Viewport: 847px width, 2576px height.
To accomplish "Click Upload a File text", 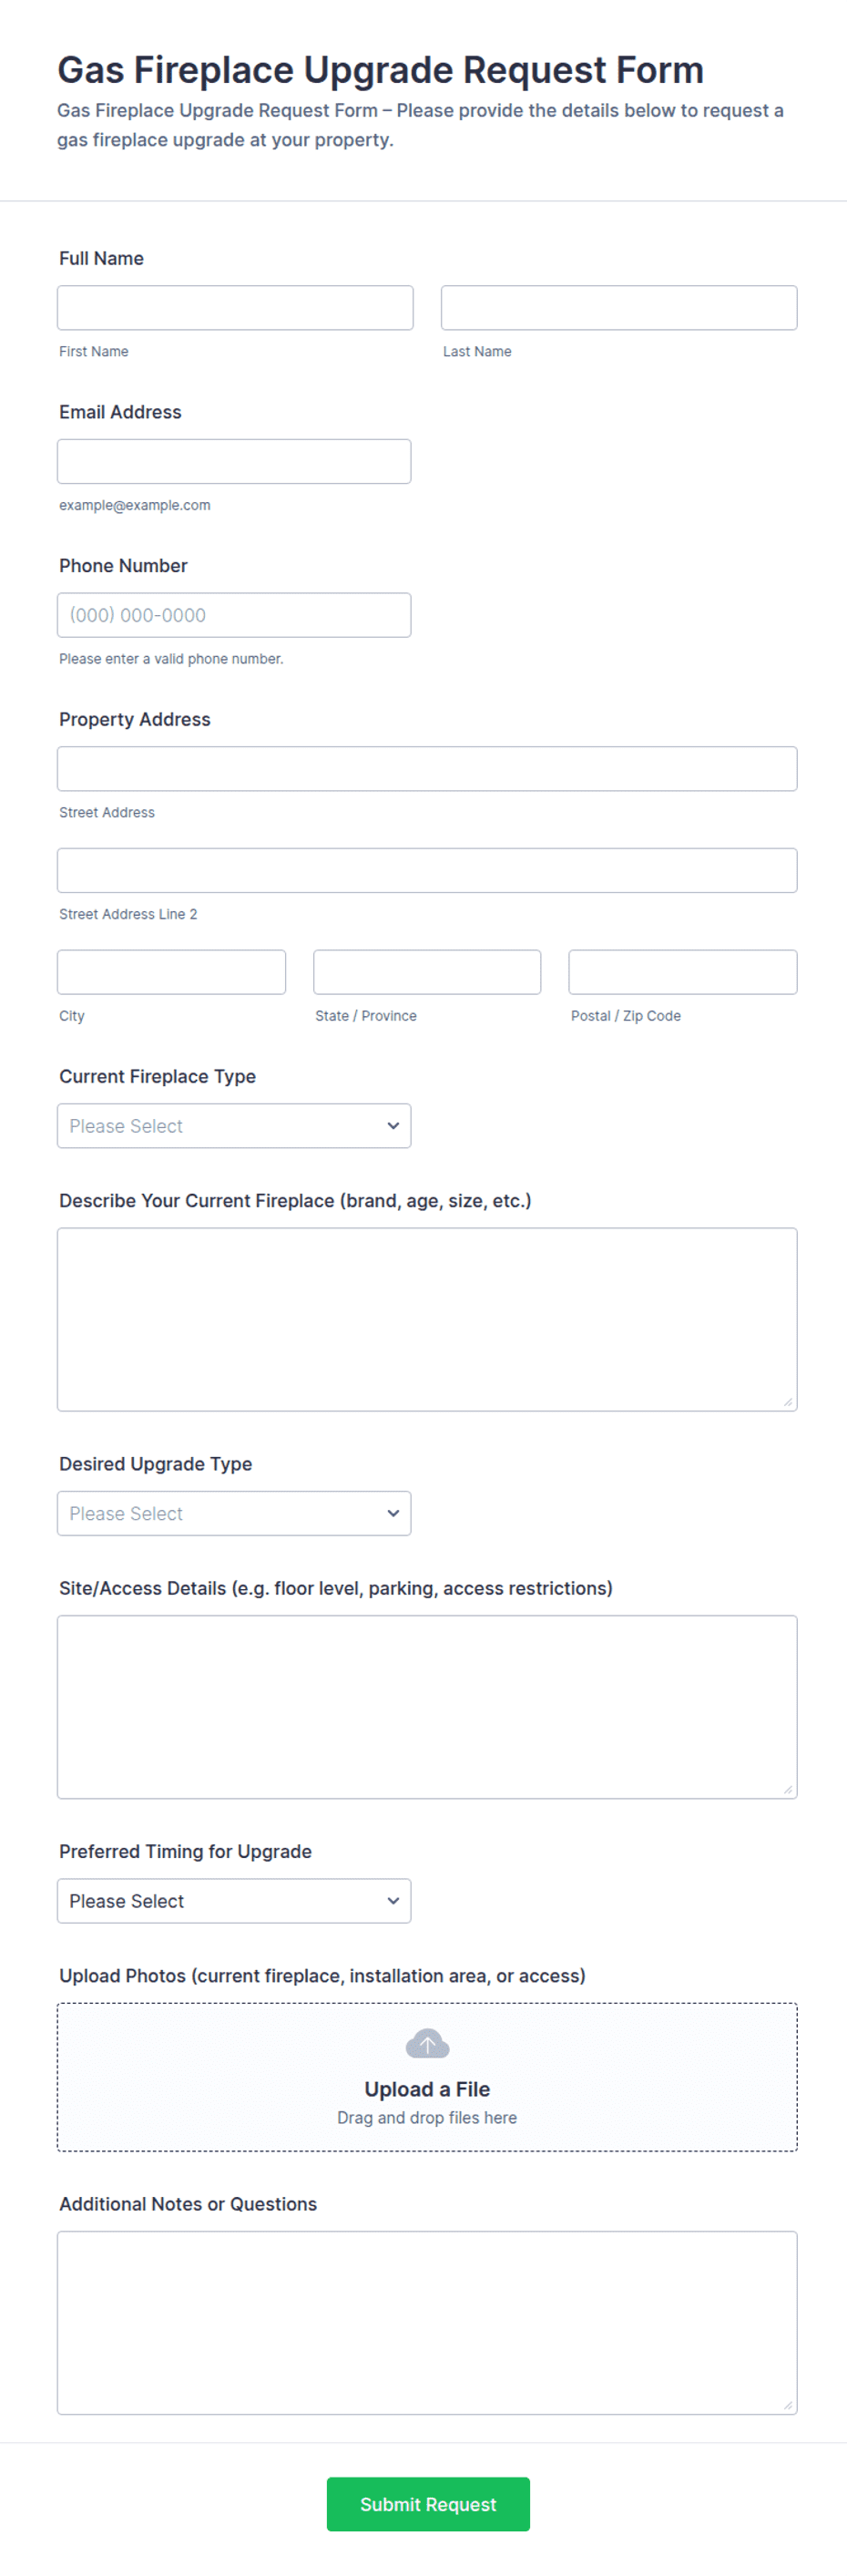I will point(427,2088).
